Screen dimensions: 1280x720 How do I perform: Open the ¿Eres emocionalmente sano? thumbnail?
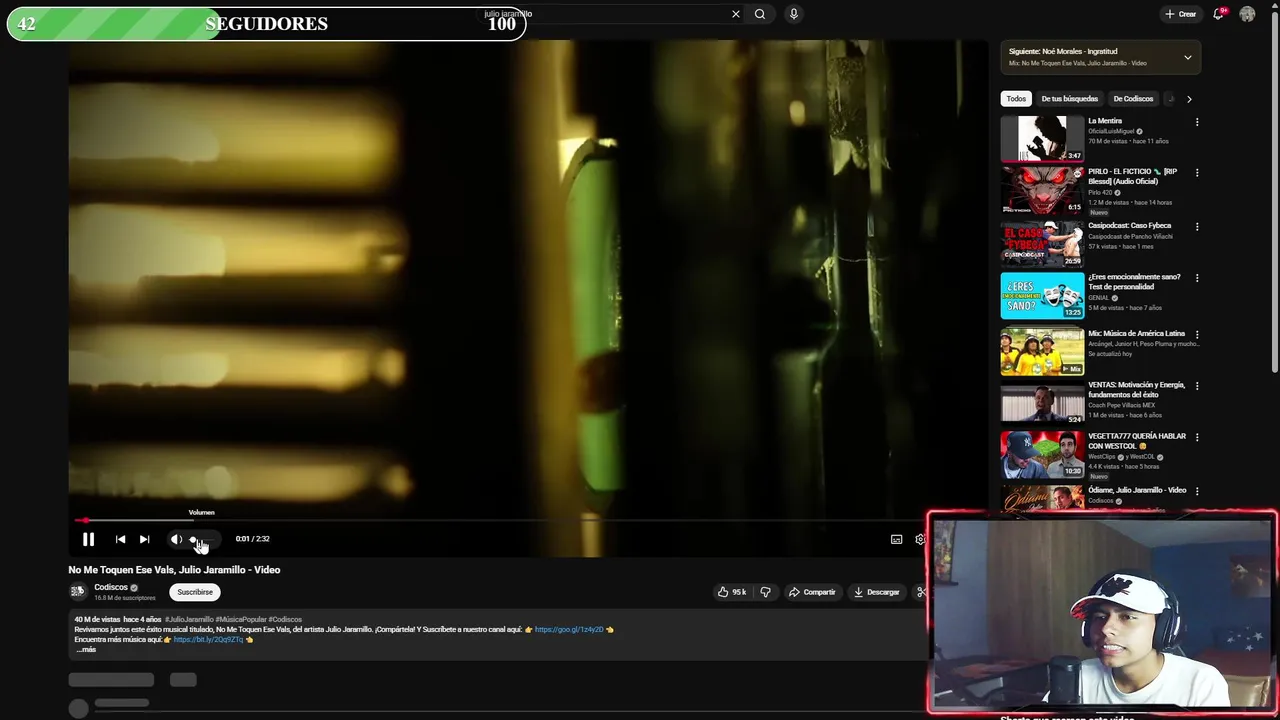tap(1042, 296)
